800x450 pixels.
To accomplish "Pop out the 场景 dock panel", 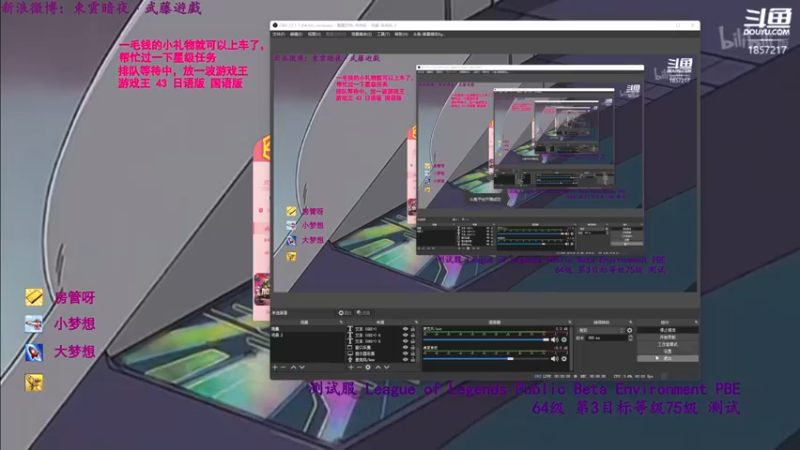I will 341,322.
